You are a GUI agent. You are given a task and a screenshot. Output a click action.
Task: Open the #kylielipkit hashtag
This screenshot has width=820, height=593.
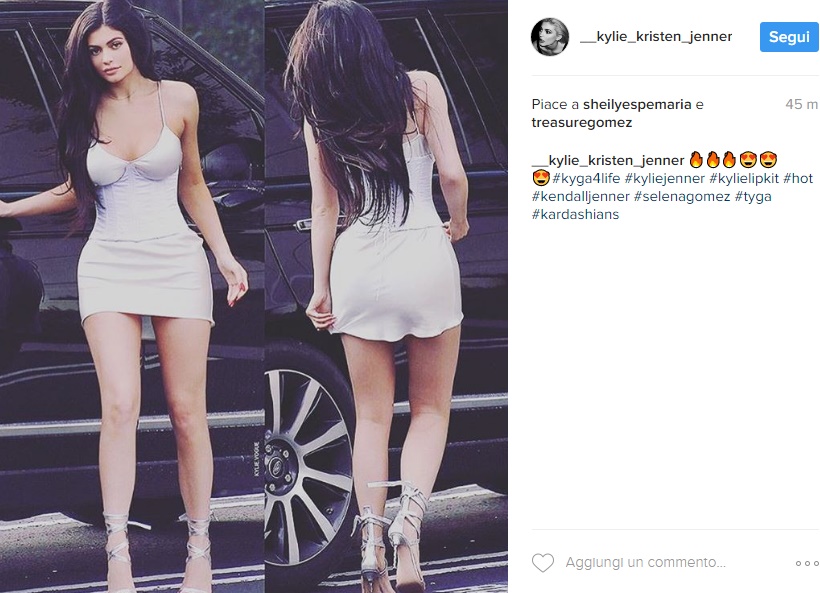[744, 179]
